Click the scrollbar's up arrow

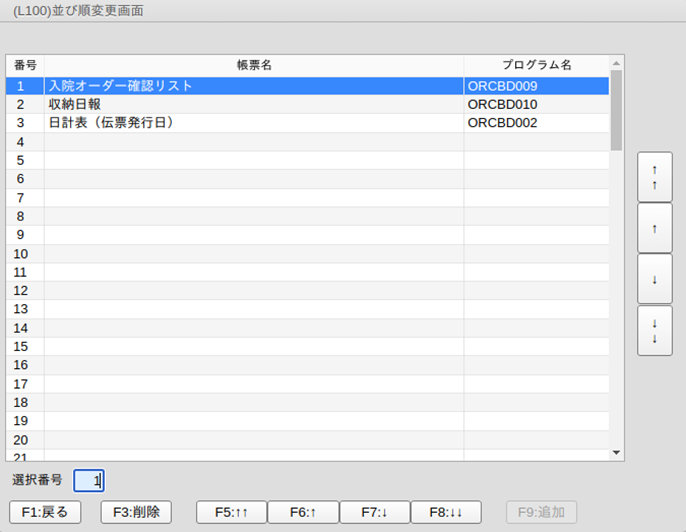point(616,63)
